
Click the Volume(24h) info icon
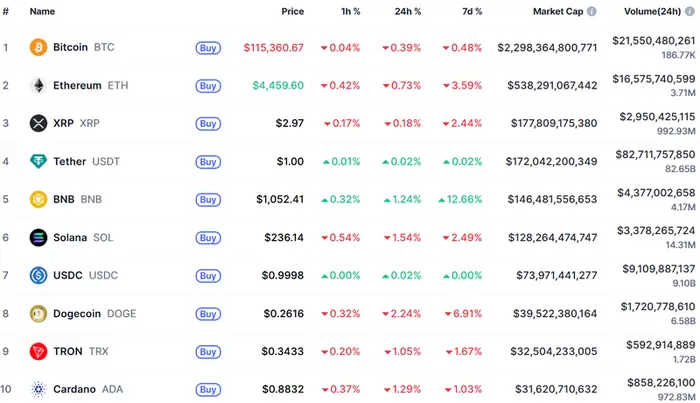(689, 12)
